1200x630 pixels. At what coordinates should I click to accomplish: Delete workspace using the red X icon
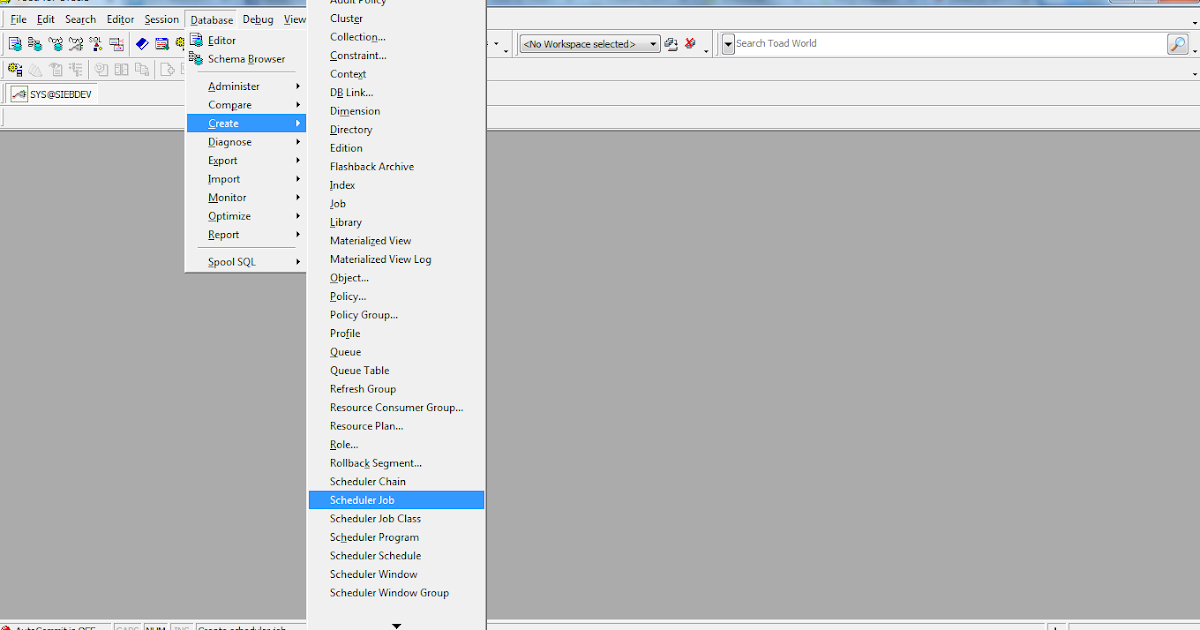pos(691,43)
